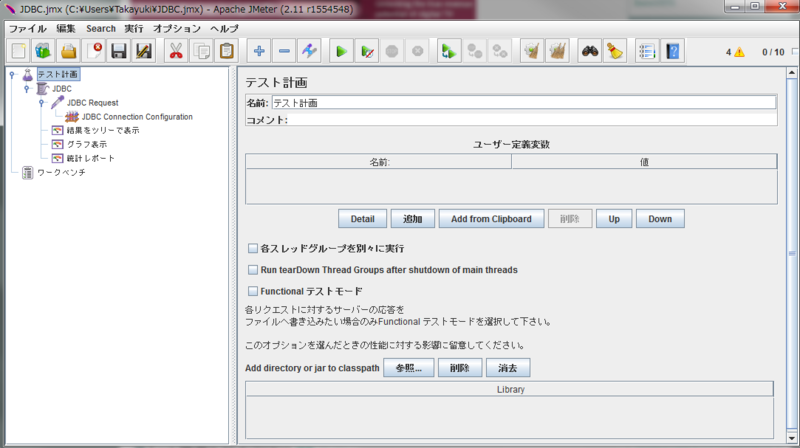Open the Search menu
This screenshot has height=448, width=800.
tap(101, 29)
